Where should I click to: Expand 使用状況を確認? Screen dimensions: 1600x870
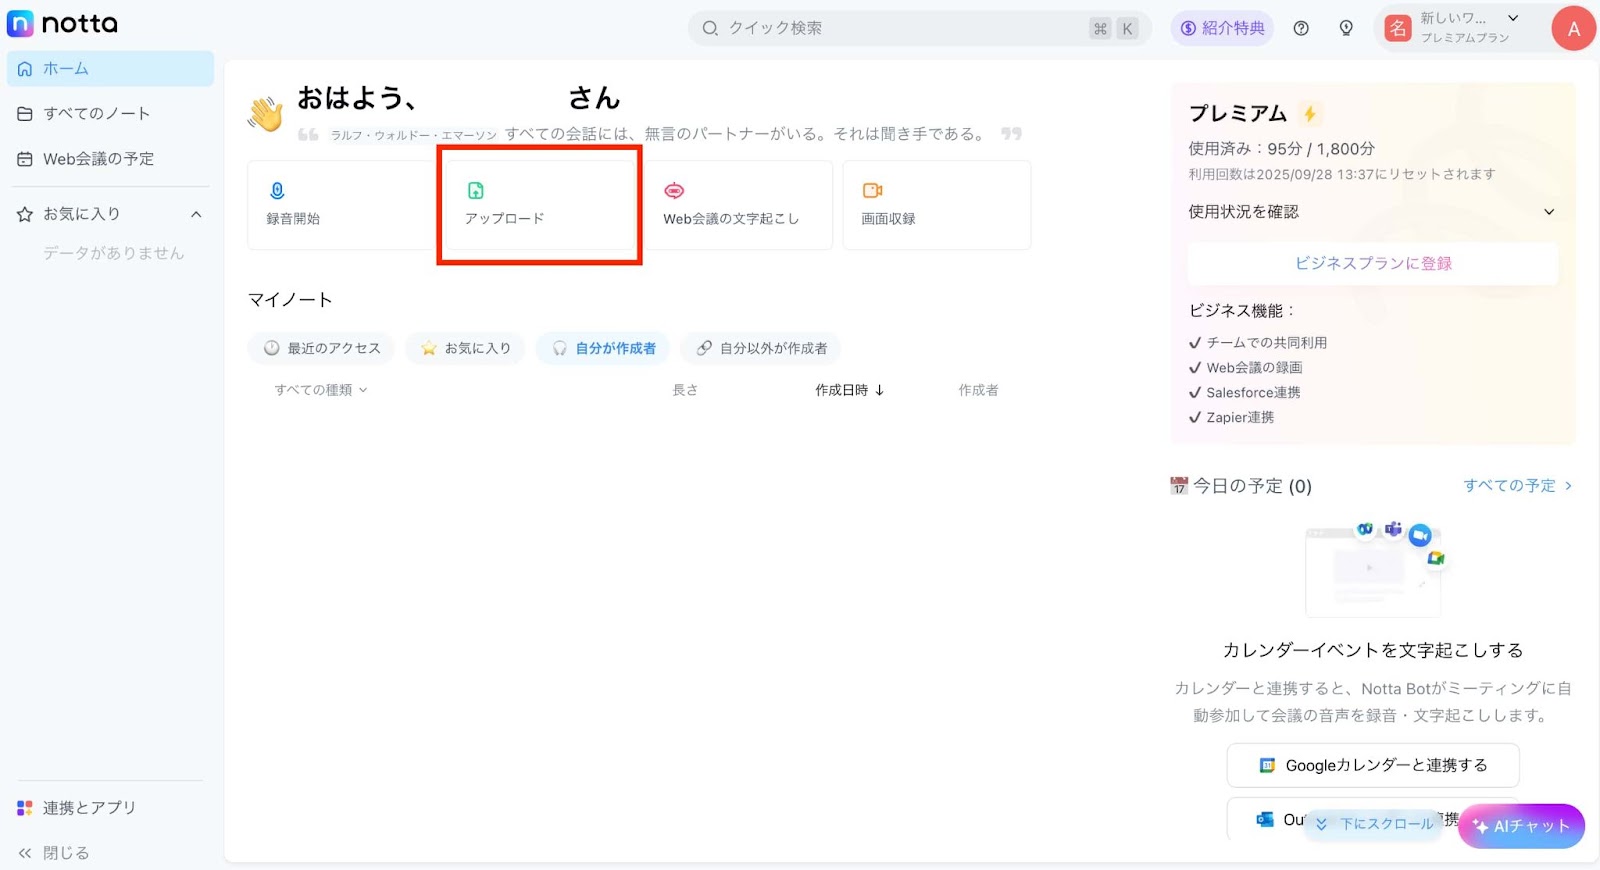pyautogui.click(x=1371, y=212)
